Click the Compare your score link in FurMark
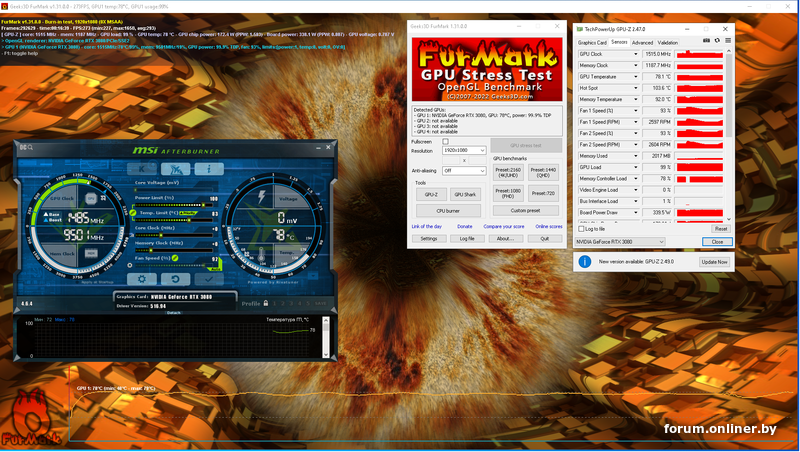800x452 pixels. click(x=504, y=227)
